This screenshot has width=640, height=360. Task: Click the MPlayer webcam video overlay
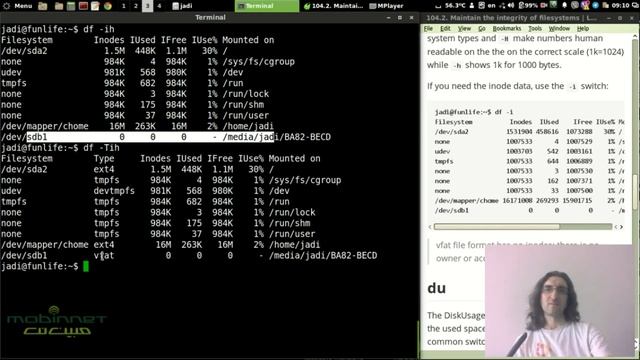point(559,301)
